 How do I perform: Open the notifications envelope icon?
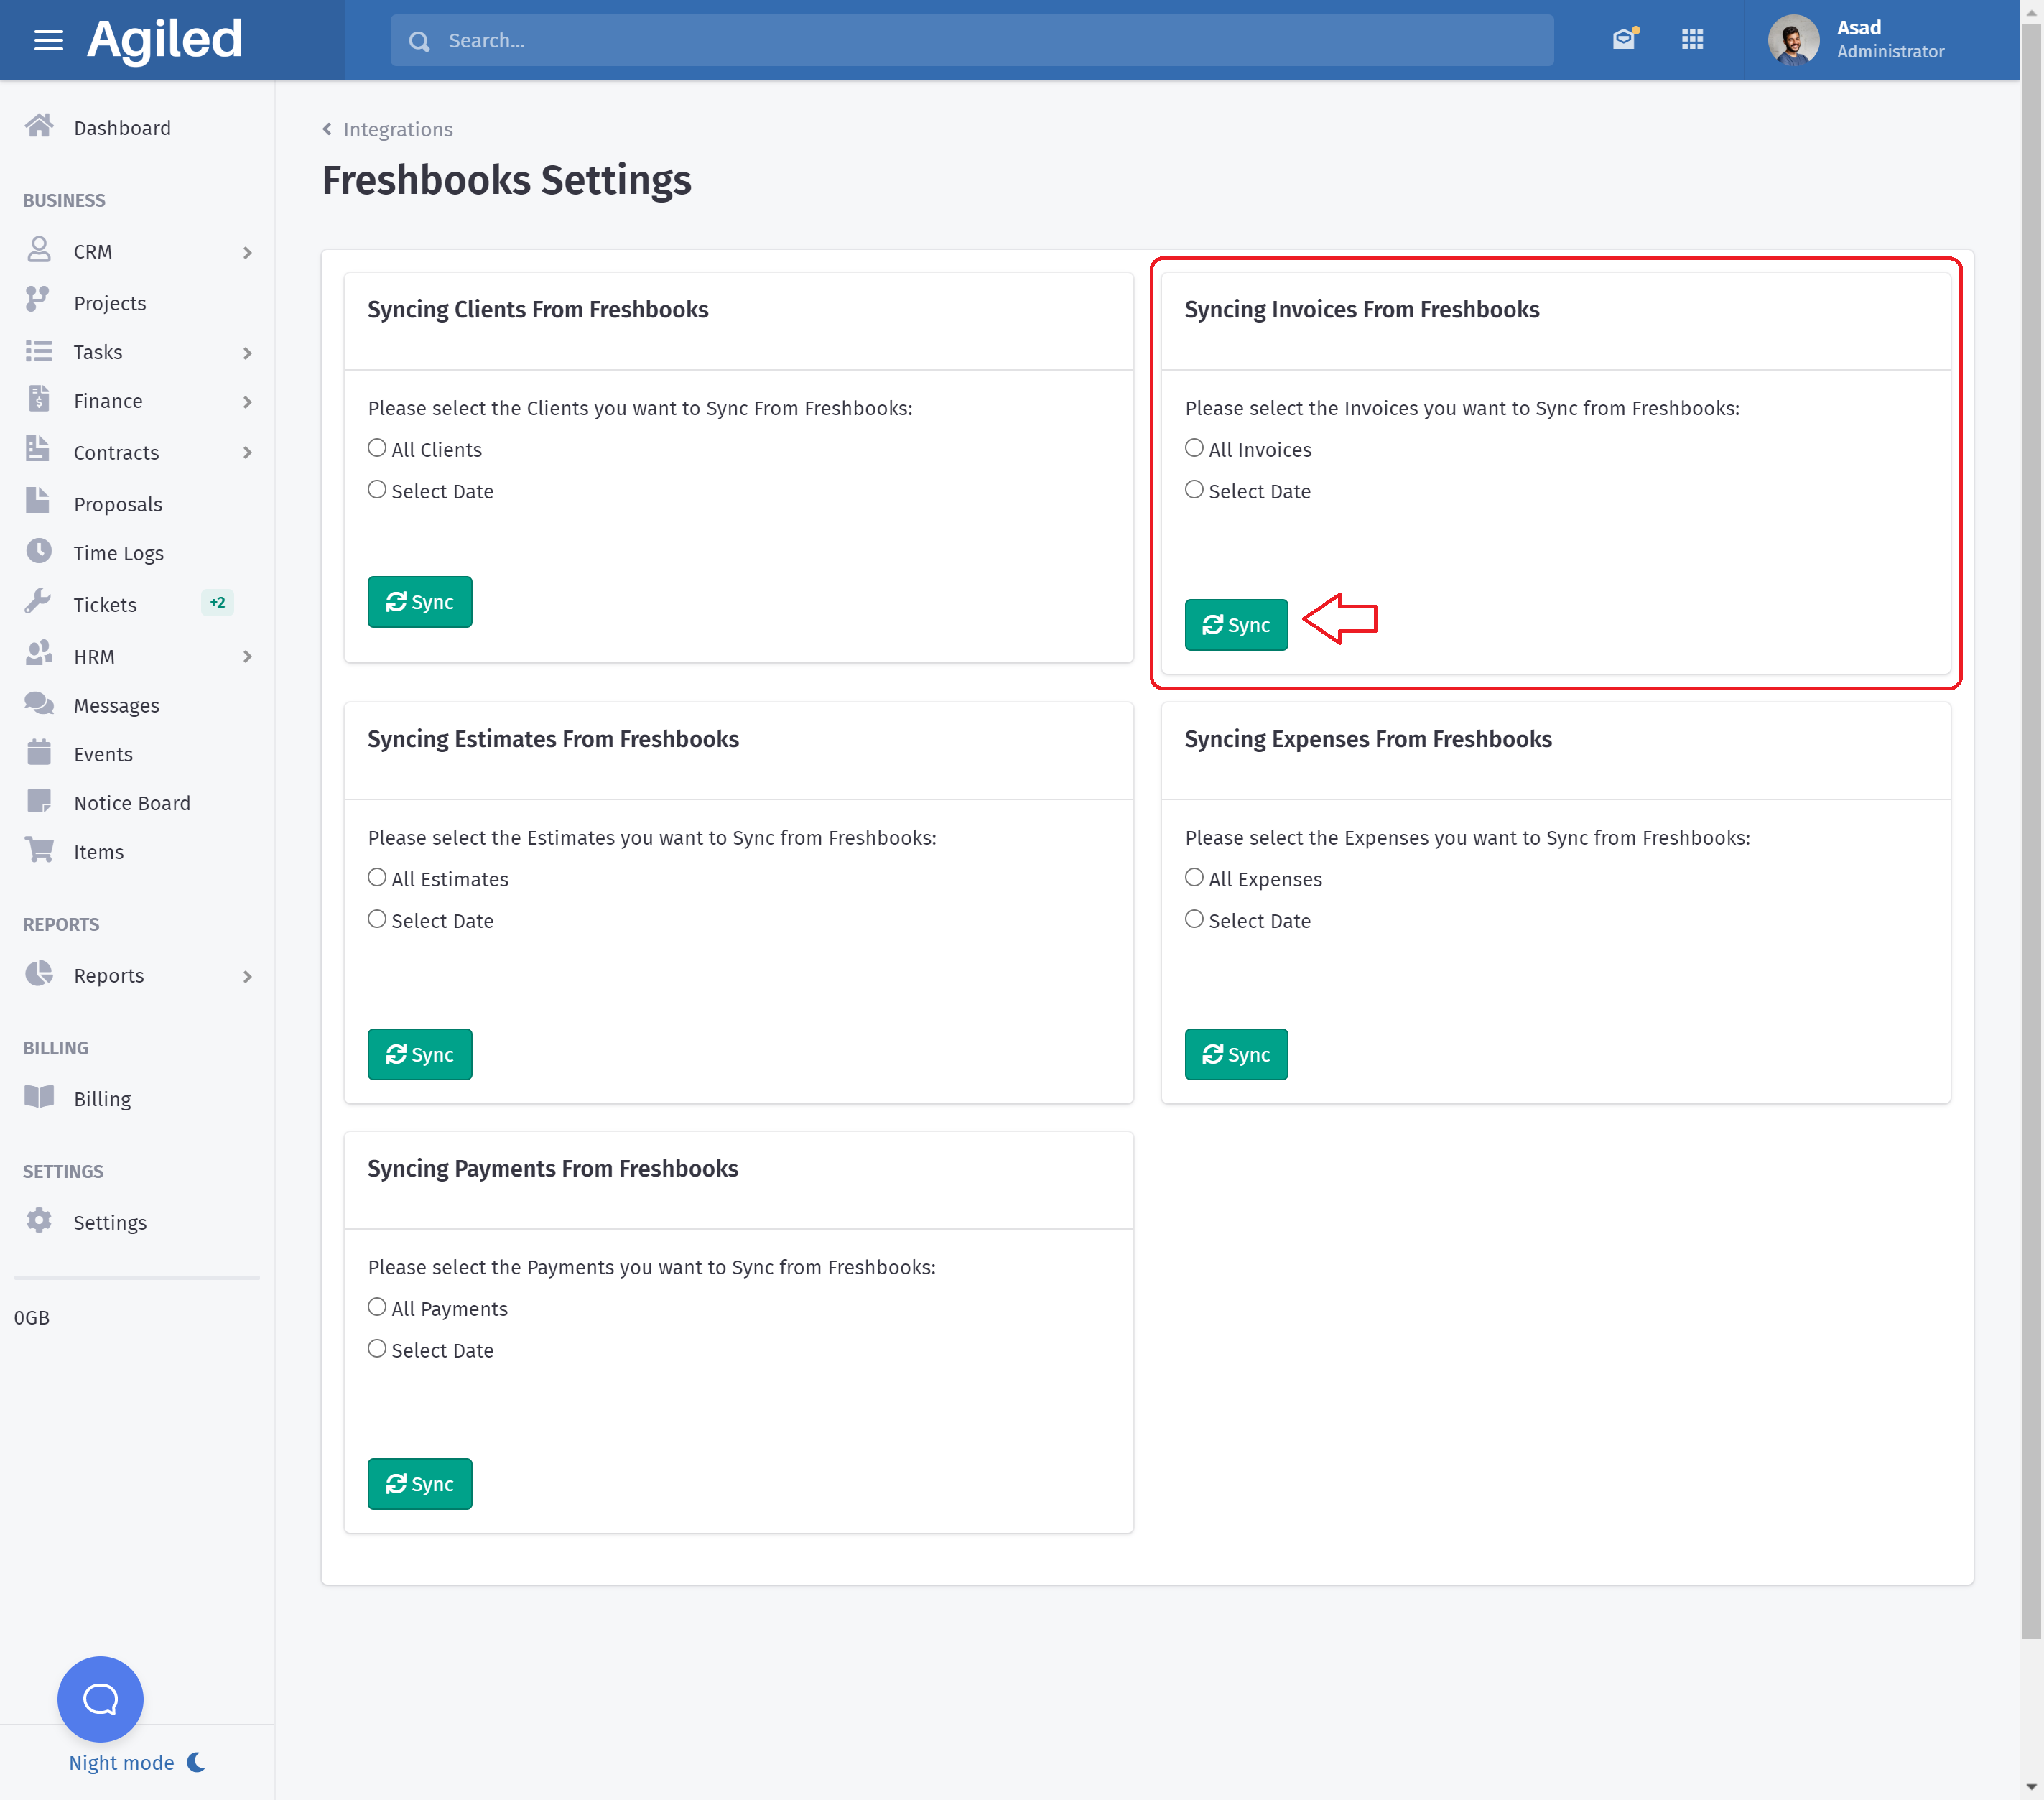[x=1624, y=40]
